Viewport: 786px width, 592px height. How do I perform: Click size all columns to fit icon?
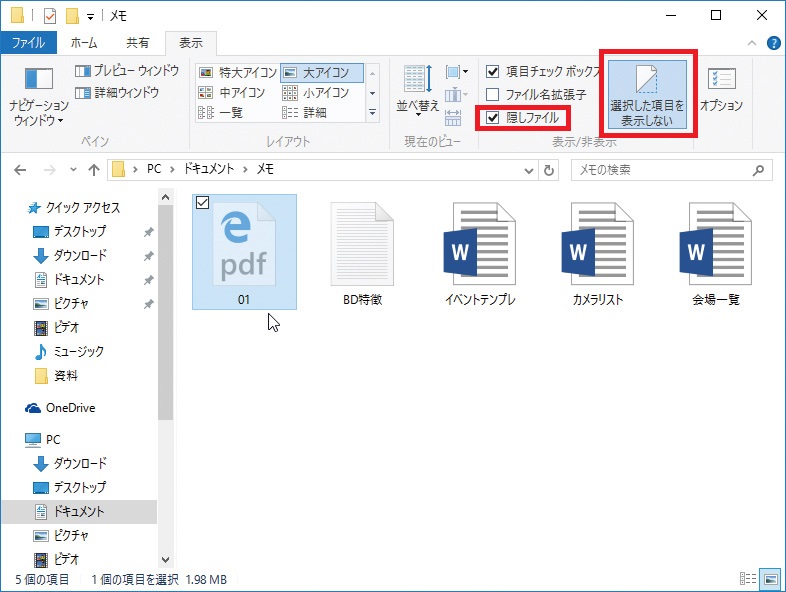[453, 117]
